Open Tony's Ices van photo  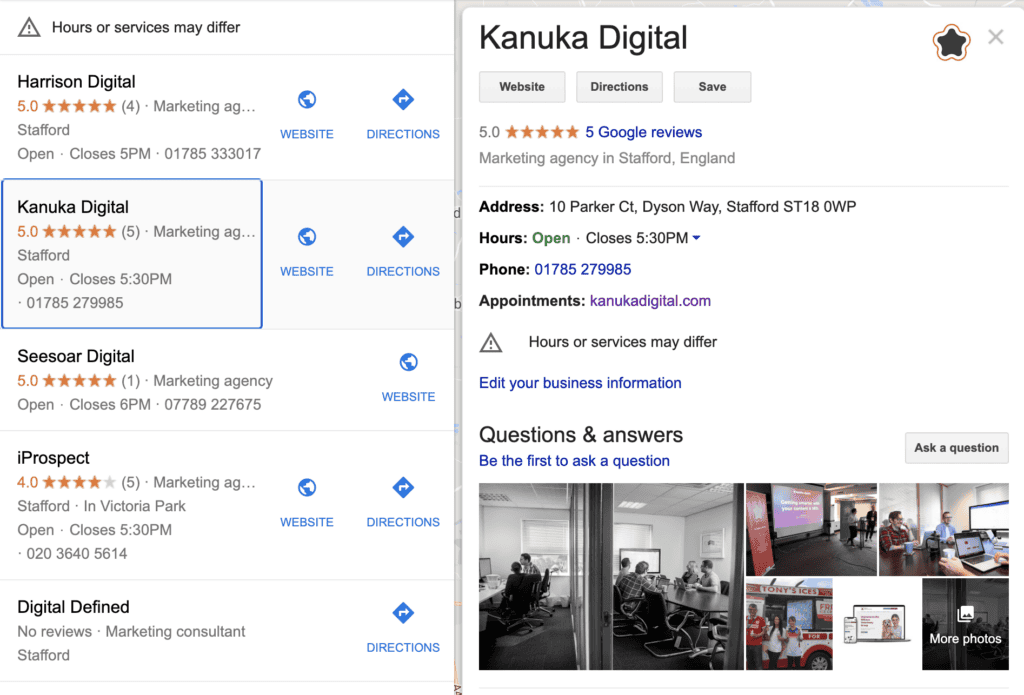(790, 624)
